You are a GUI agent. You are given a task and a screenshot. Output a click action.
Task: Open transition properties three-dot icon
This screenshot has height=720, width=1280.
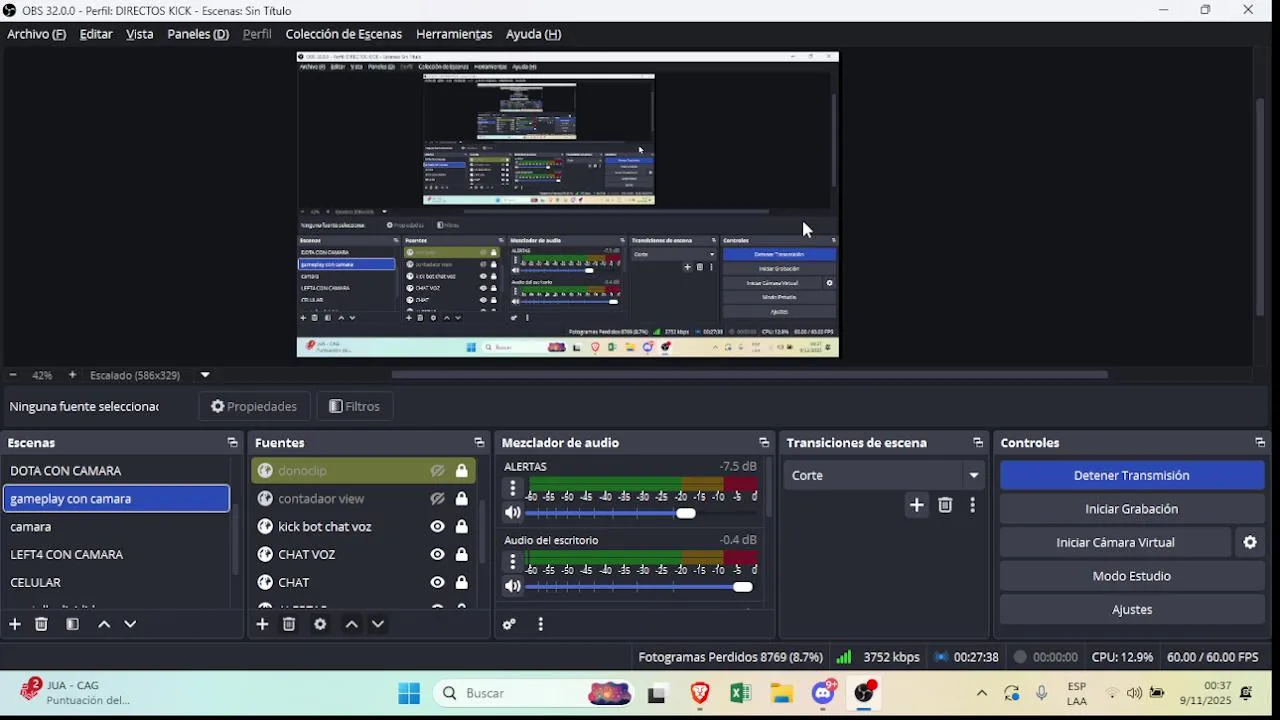click(x=972, y=505)
